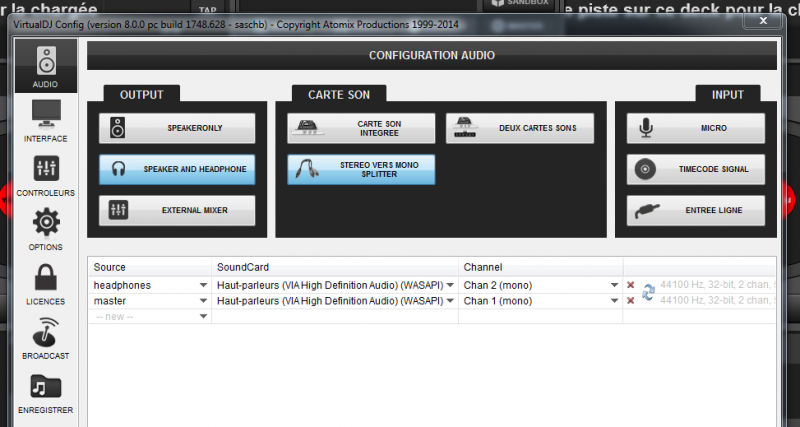Select External Mixer output option
The image size is (800, 427).
tap(177, 211)
